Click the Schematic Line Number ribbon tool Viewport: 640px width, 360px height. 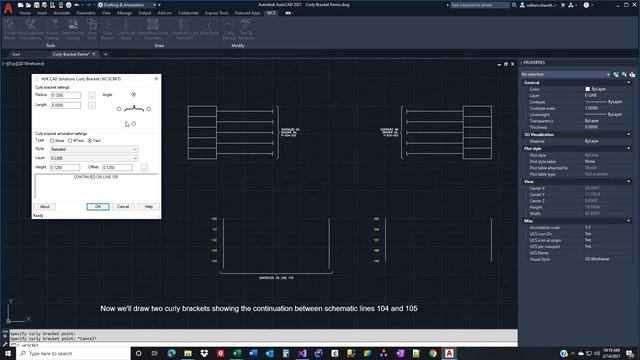(184, 29)
